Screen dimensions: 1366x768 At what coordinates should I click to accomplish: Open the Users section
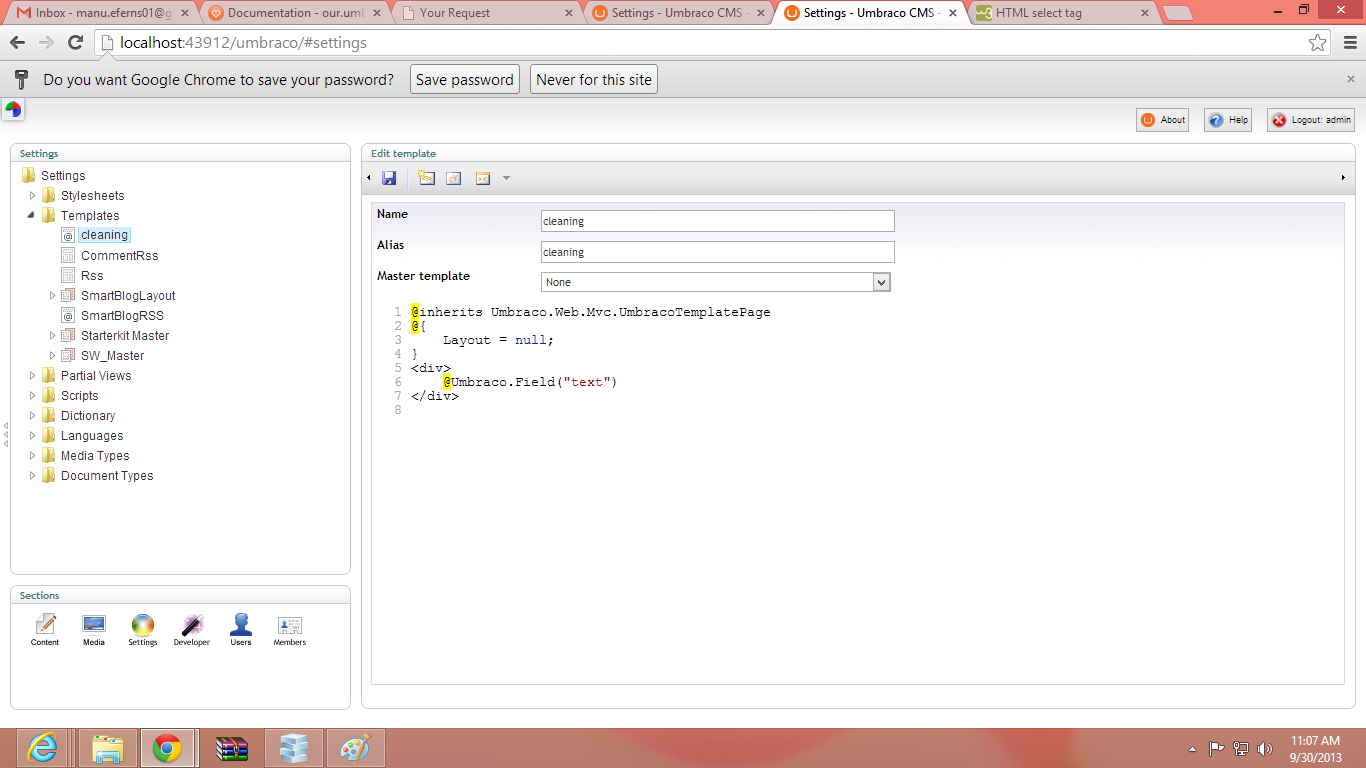(x=241, y=631)
